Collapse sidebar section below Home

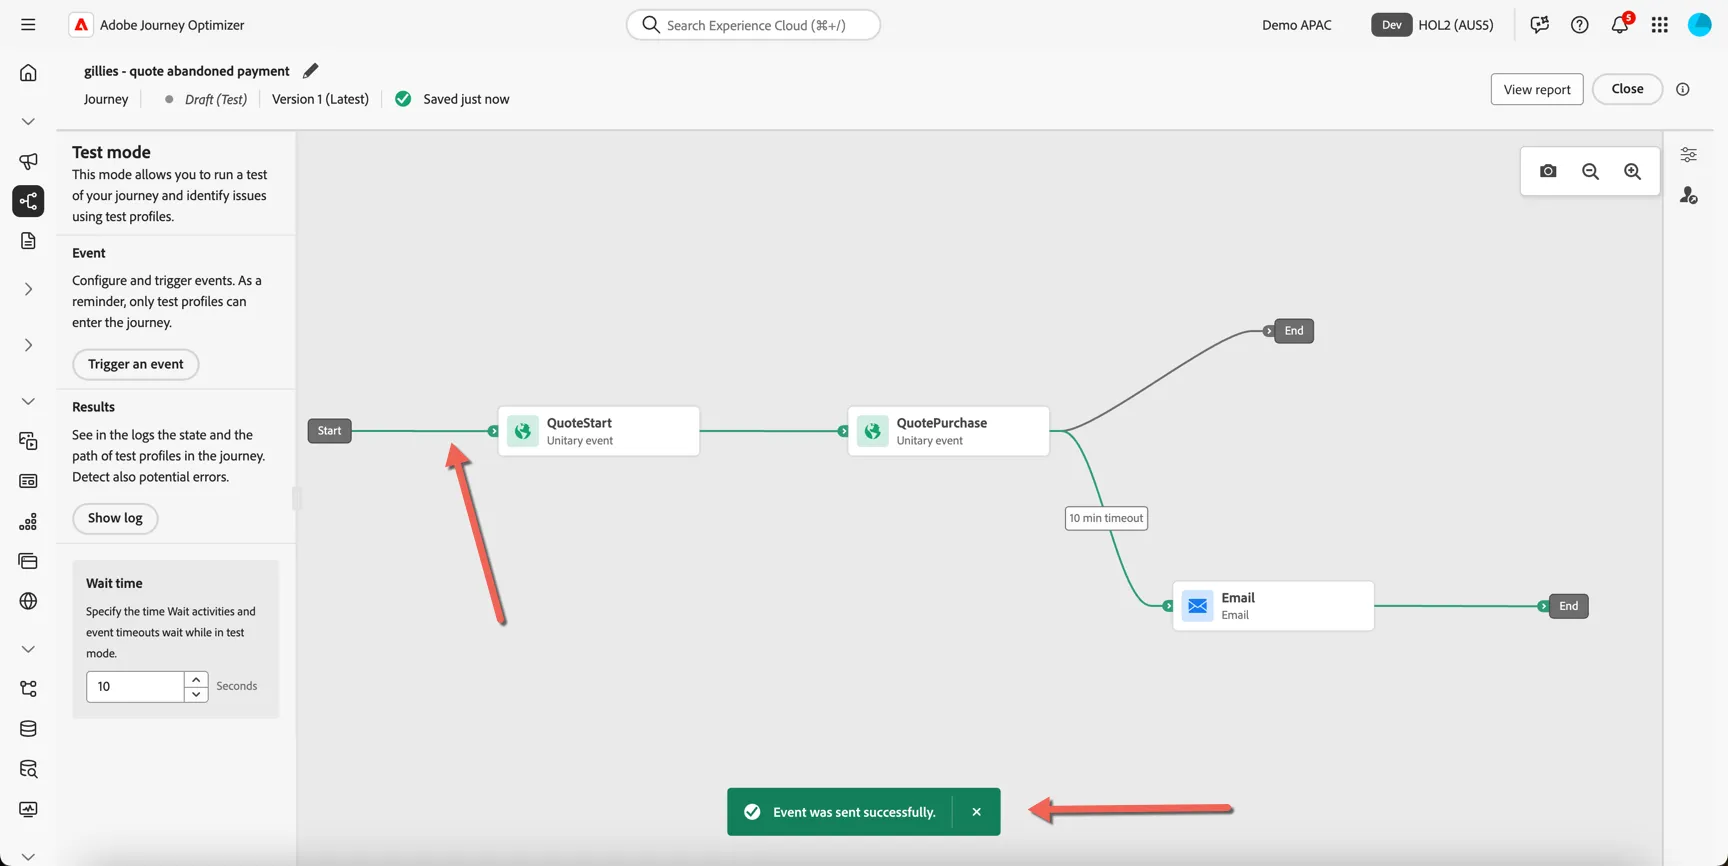pyautogui.click(x=28, y=121)
